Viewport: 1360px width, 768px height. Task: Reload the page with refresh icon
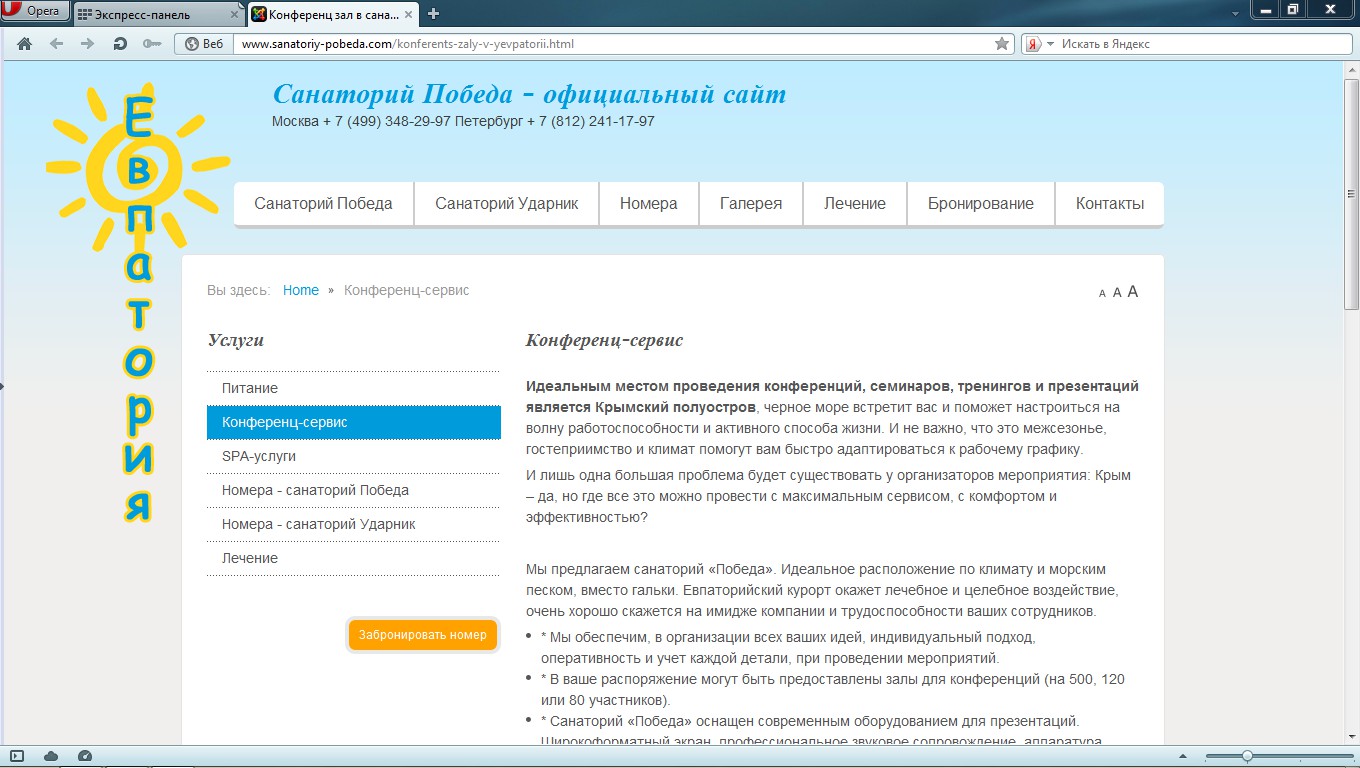tap(120, 44)
